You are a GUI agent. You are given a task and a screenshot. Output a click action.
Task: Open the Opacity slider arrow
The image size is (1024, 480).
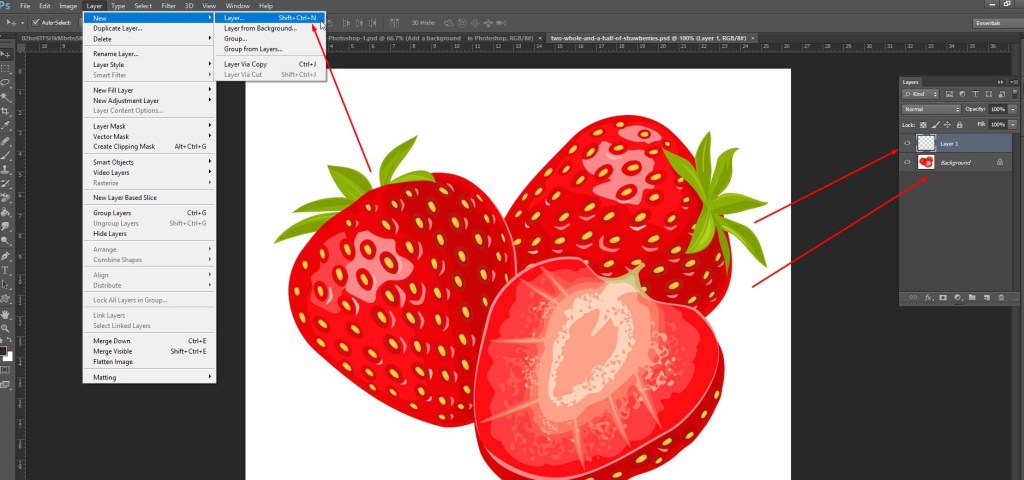pyautogui.click(x=1013, y=109)
